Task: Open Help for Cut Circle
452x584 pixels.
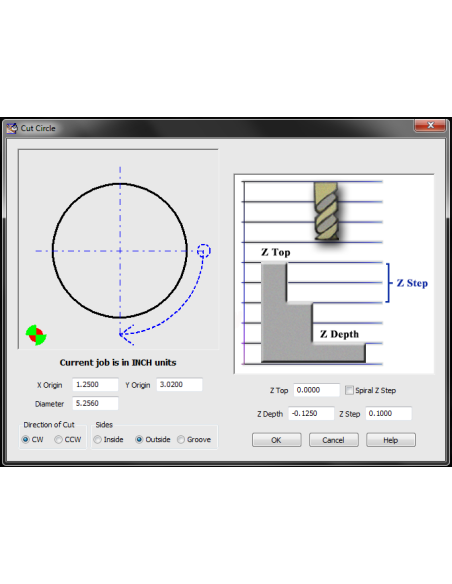Action: 391,440
